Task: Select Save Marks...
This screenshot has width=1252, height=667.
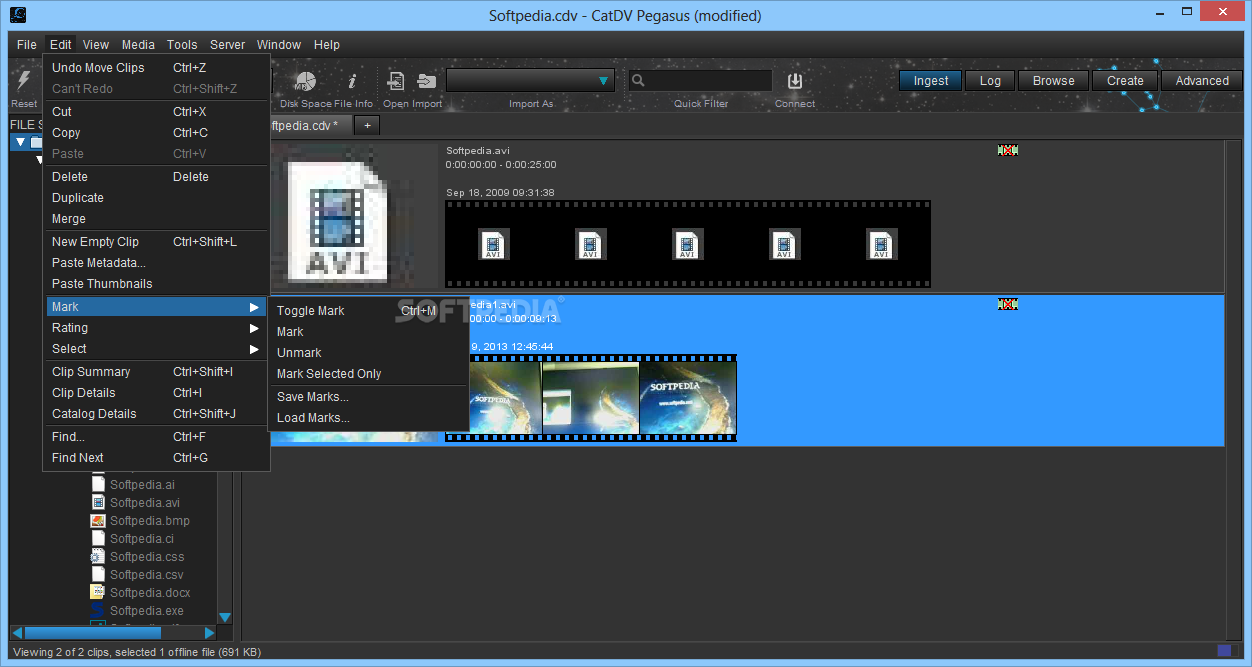Action: pyautogui.click(x=369, y=397)
